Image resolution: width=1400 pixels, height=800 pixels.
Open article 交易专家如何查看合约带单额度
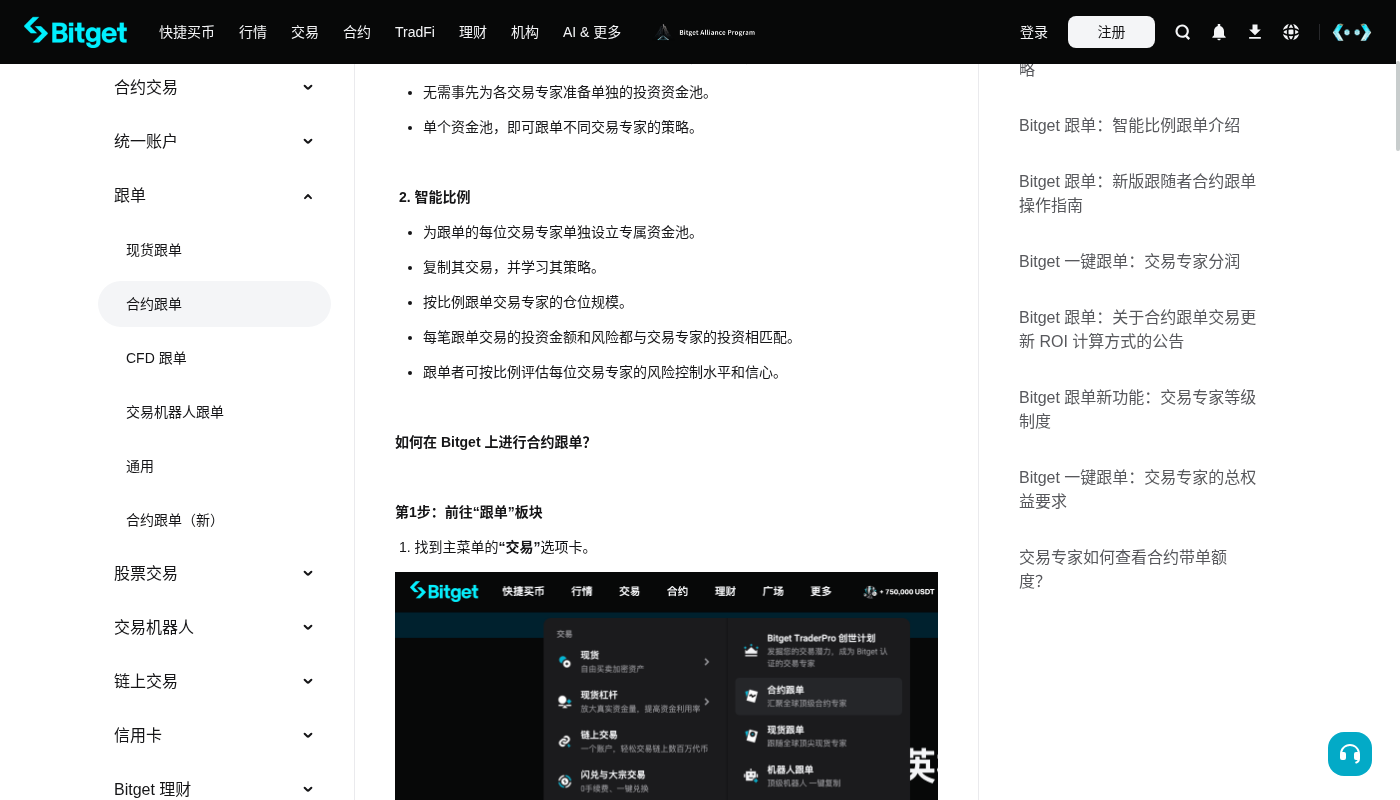click(x=1123, y=569)
